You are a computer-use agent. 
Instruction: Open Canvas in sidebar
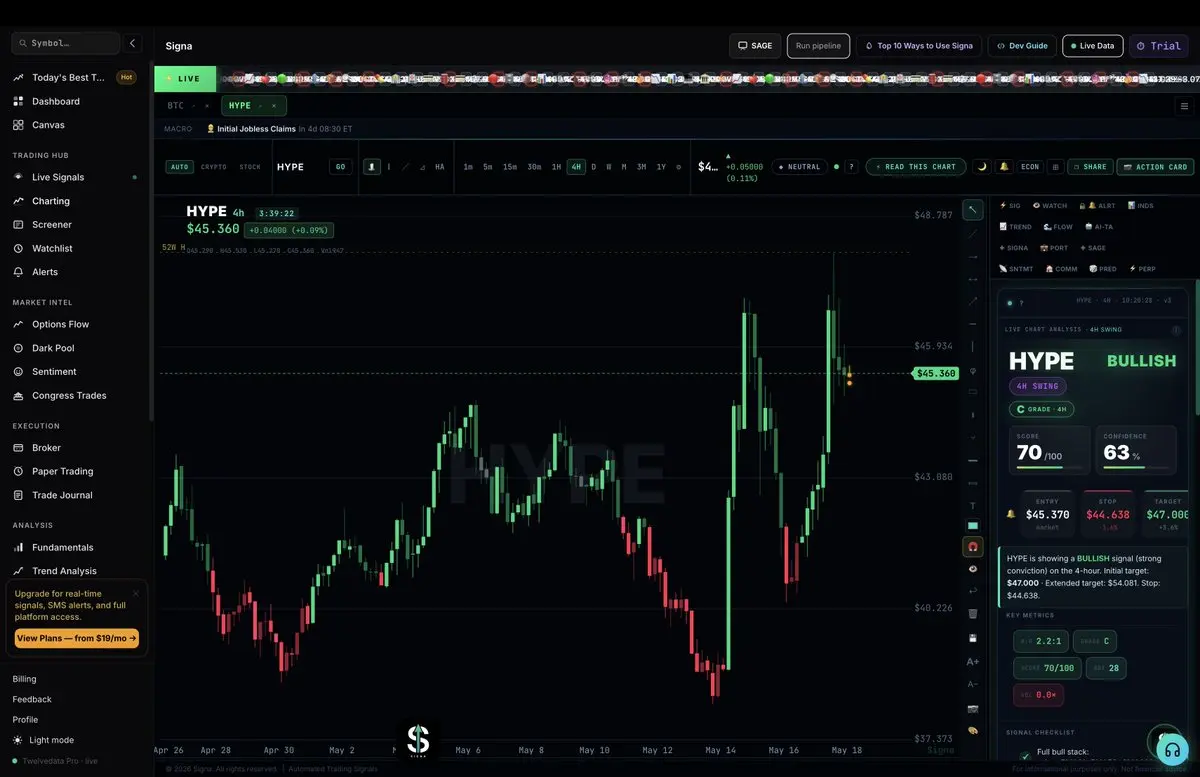click(48, 125)
